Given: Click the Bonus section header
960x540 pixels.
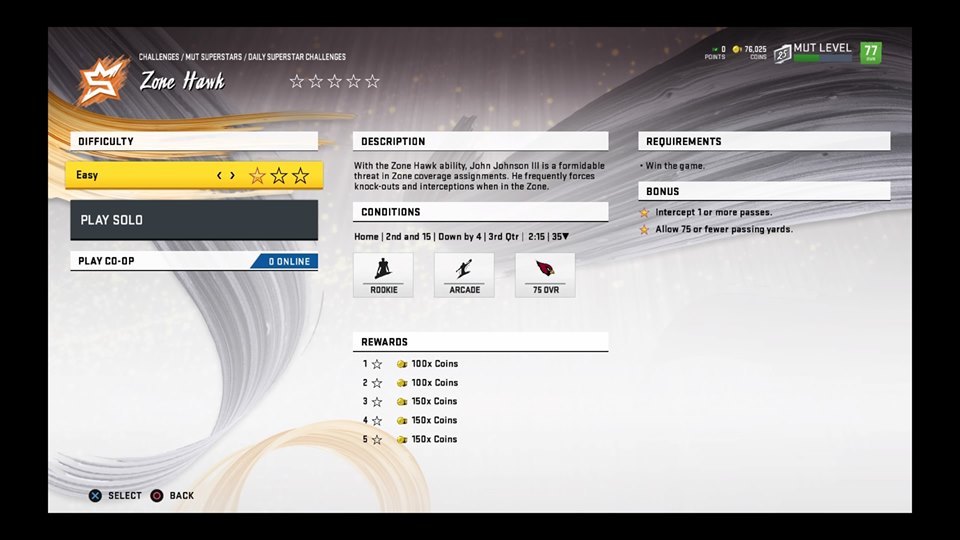Looking at the screenshot, I should tap(764, 191).
